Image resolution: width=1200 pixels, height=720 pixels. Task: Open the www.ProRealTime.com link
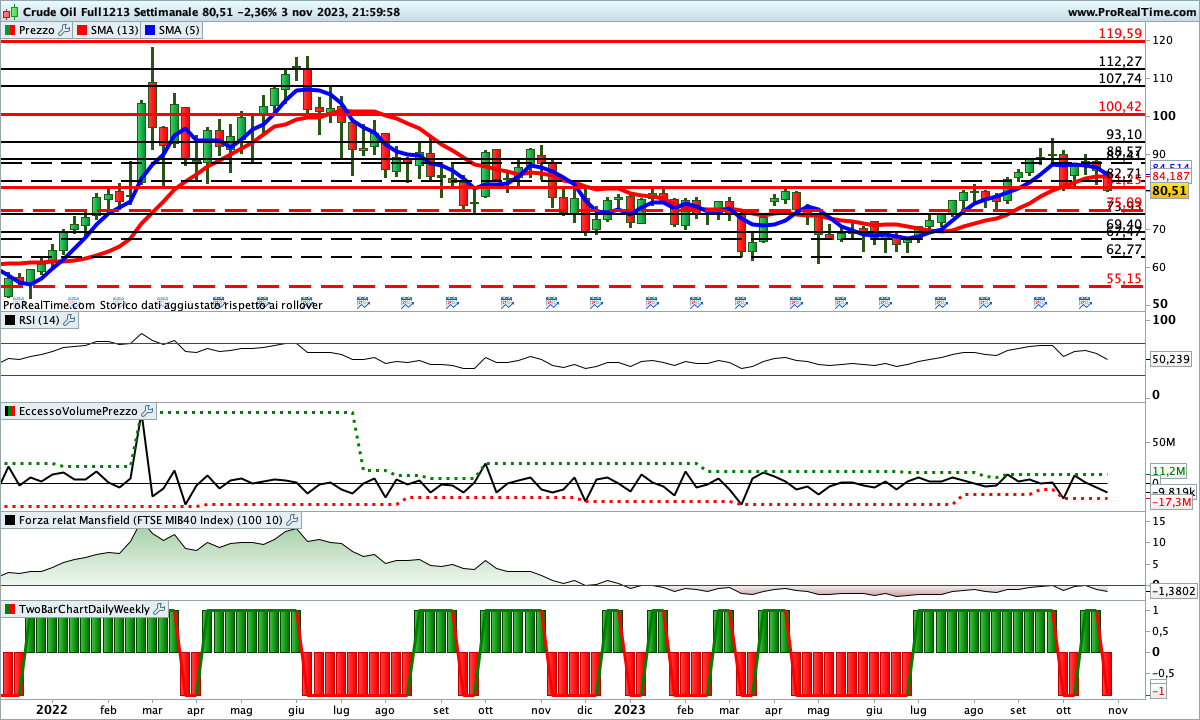tap(1132, 12)
